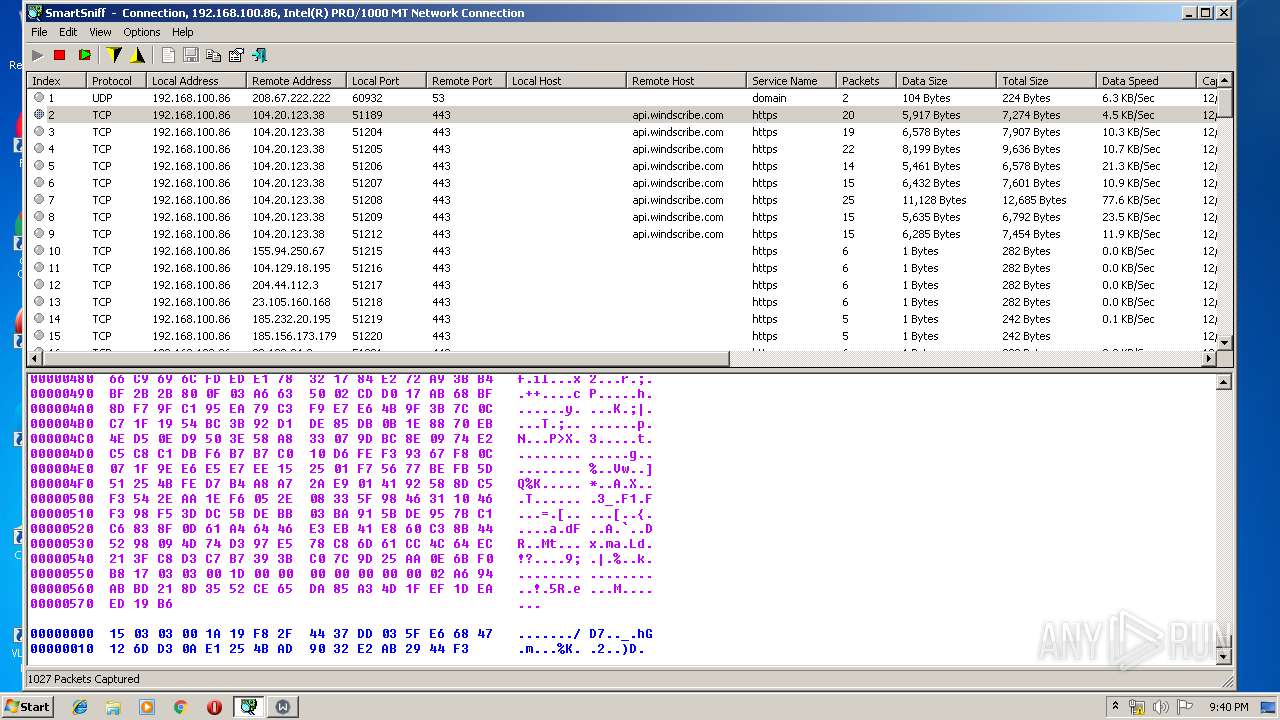Open the Help menu

pos(182,32)
